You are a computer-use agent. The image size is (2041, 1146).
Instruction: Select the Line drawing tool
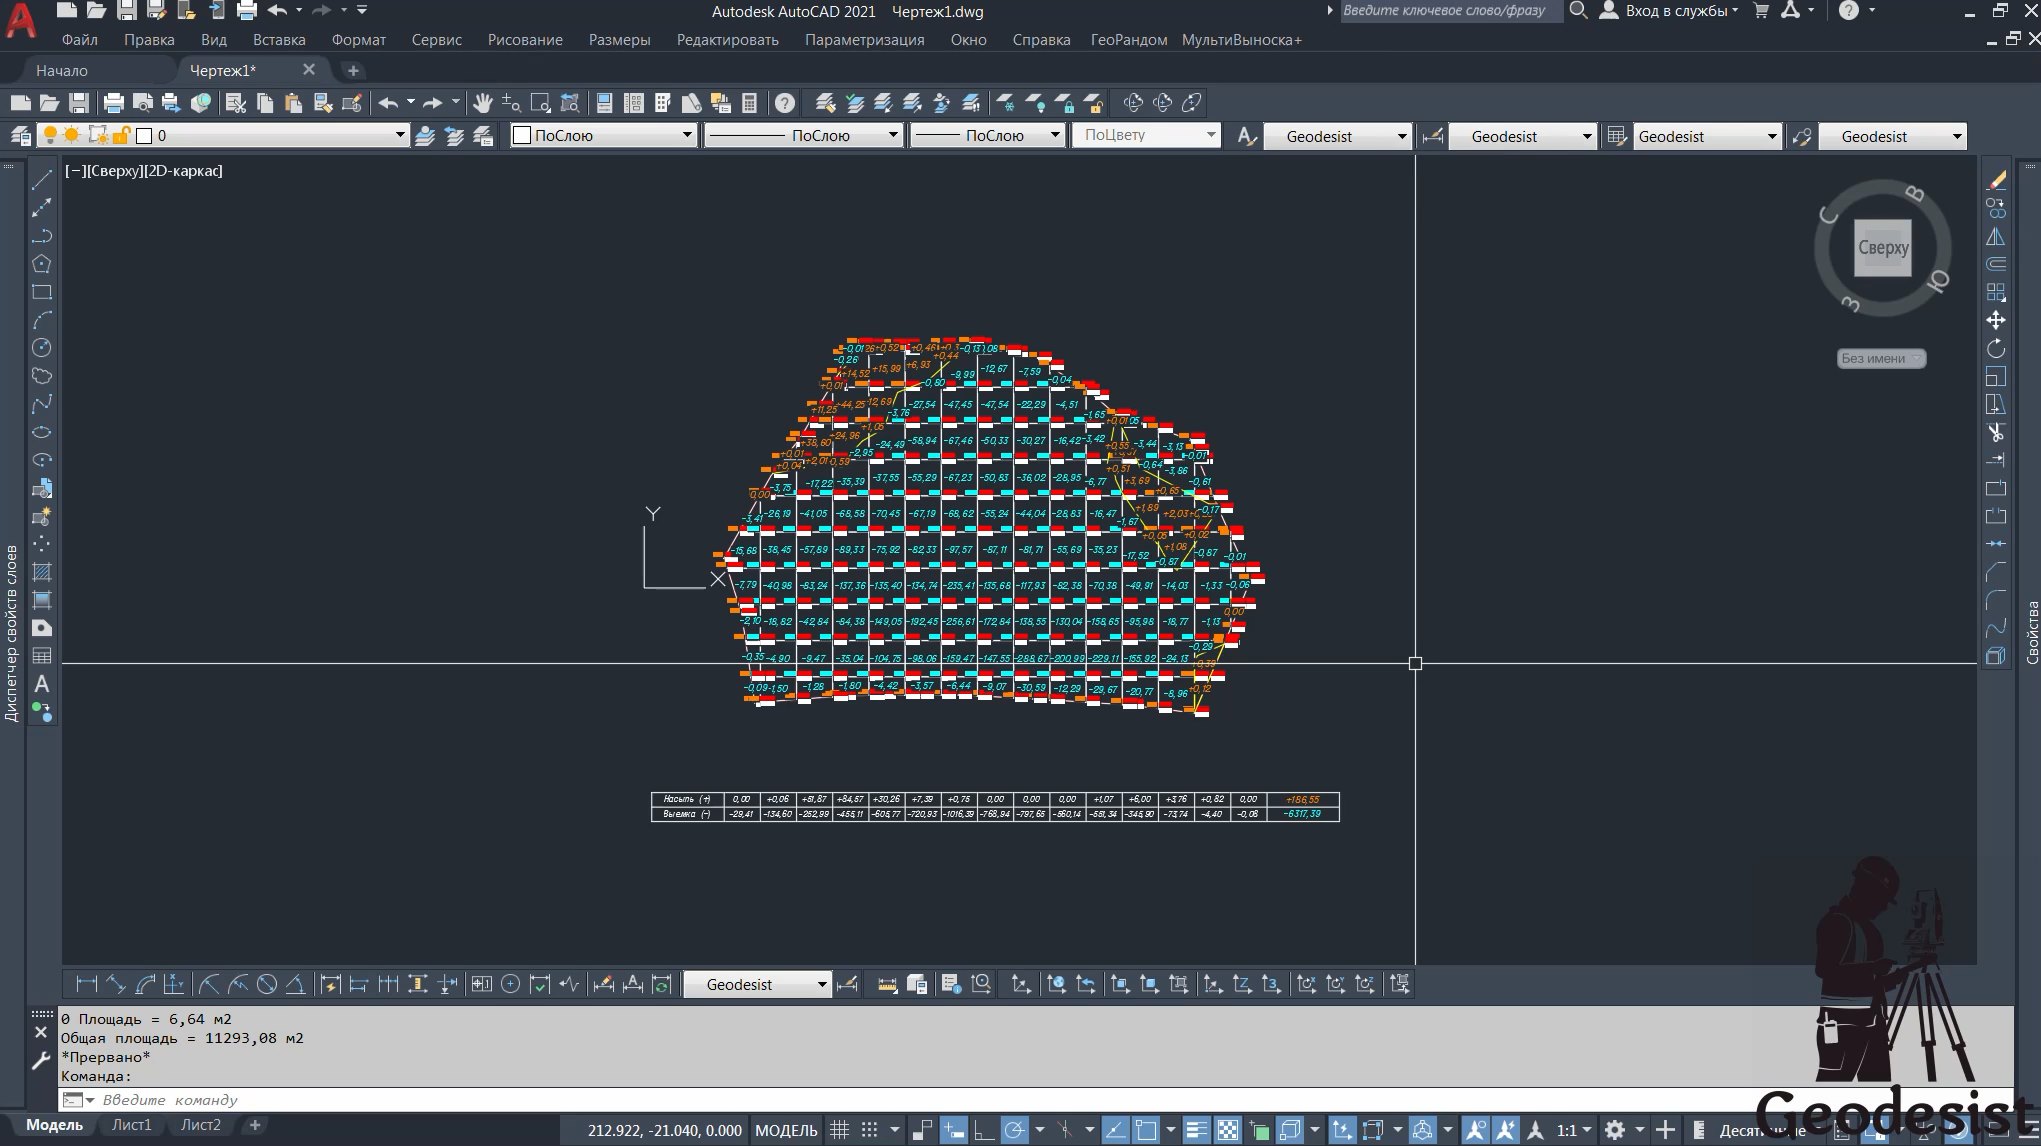pyautogui.click(x=42, y=178)
